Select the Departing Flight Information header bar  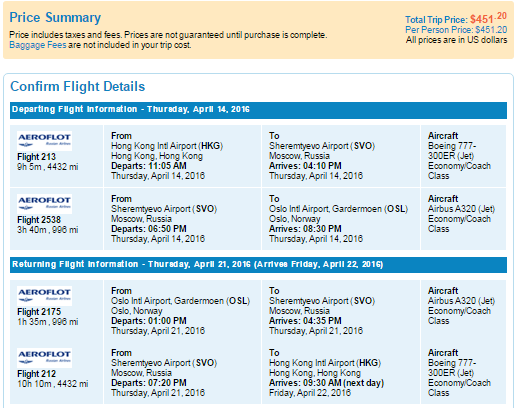[x=258, y=110]
